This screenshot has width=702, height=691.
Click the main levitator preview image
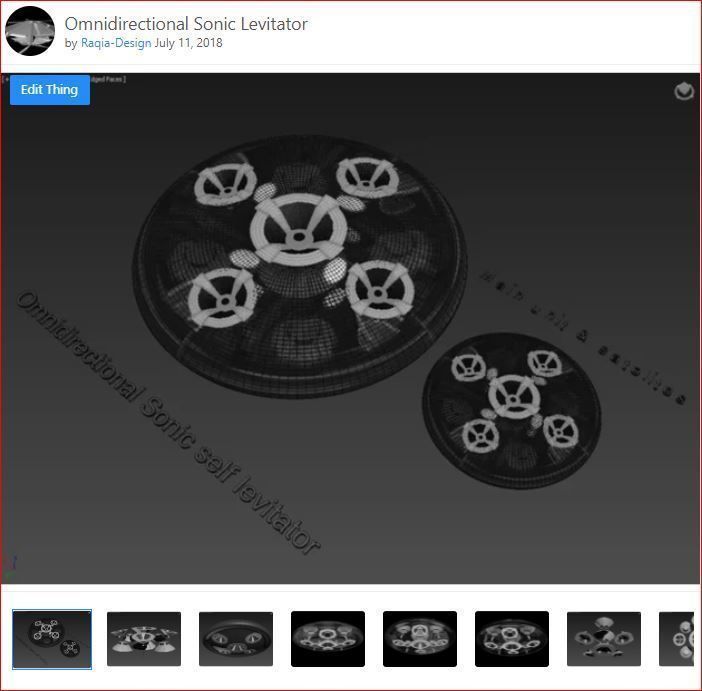click(x=351, y=328)
